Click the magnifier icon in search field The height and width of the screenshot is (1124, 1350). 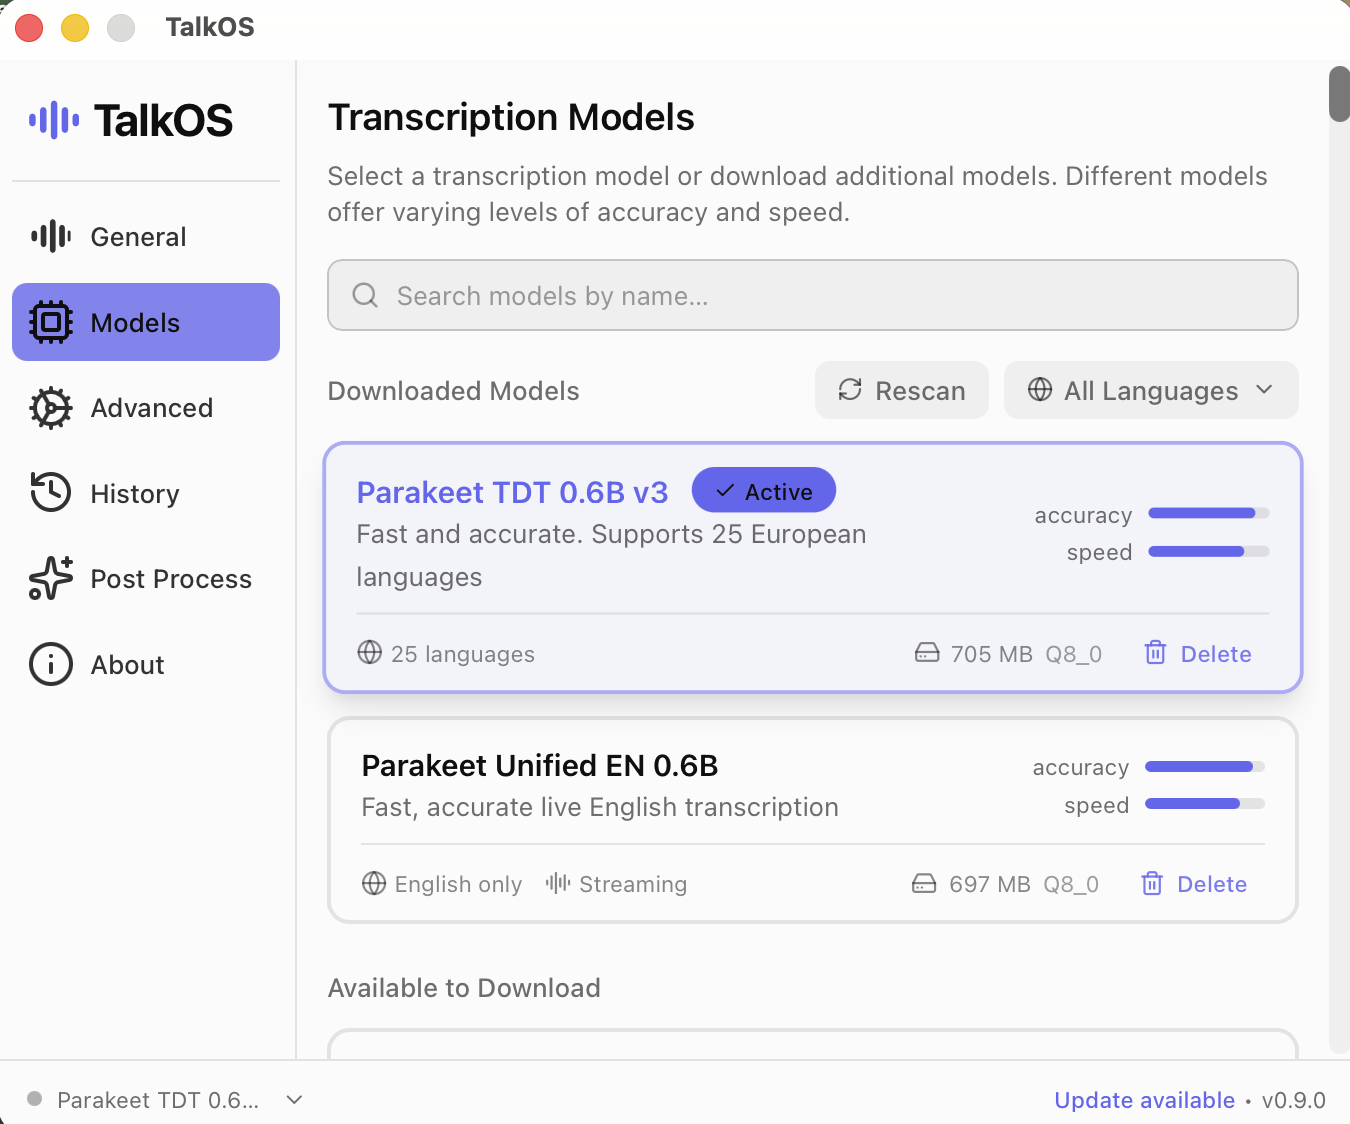click(365, 295)
